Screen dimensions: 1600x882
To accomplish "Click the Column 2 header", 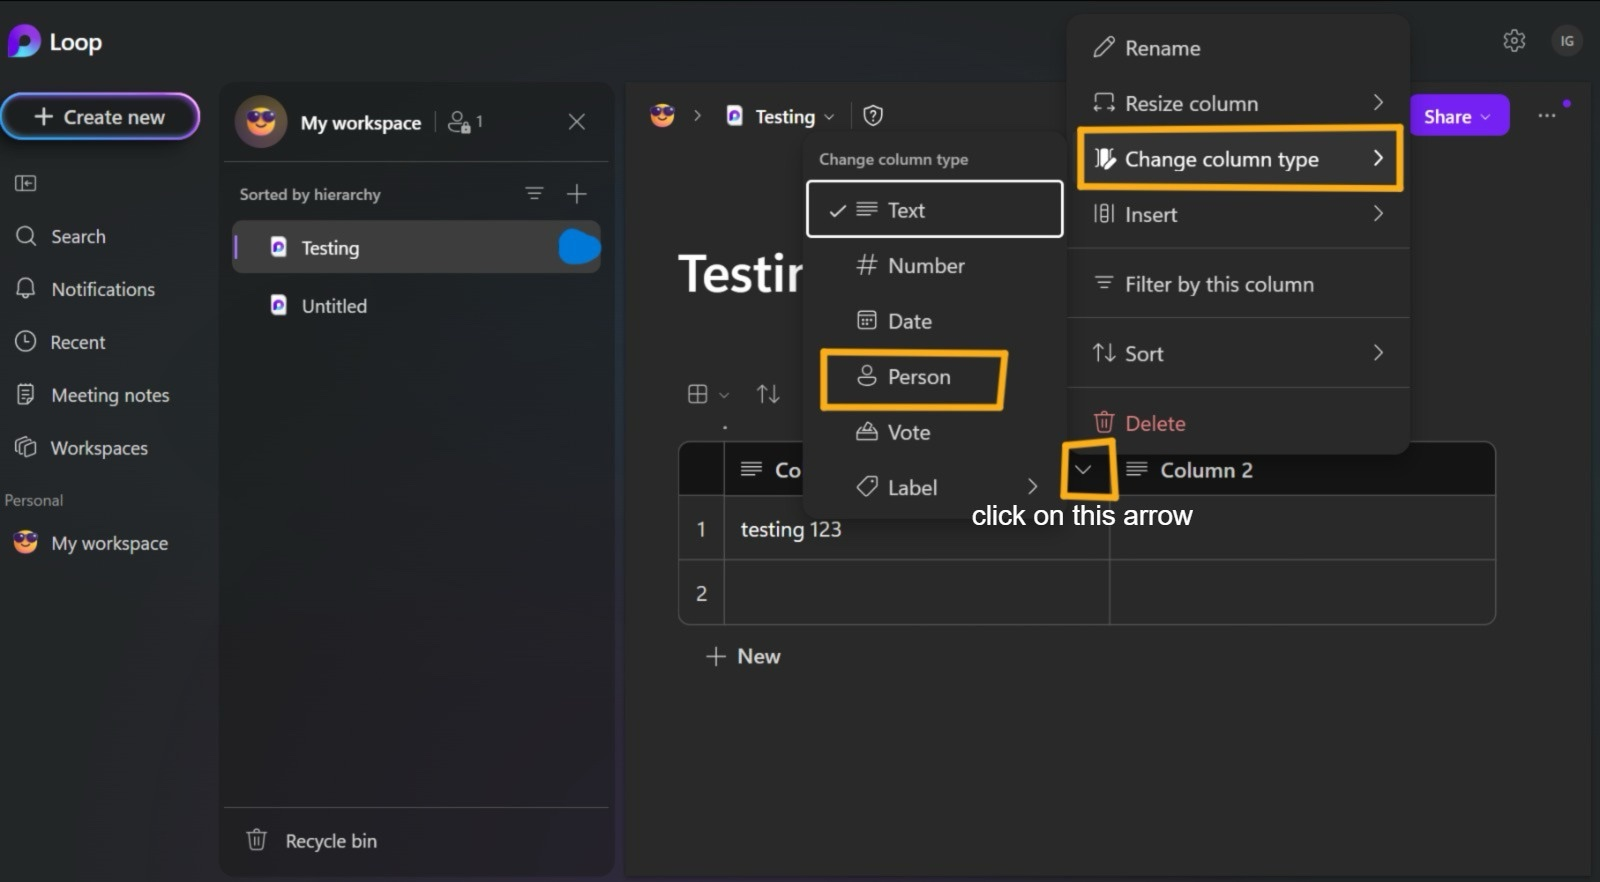I will pos(1302,470).
